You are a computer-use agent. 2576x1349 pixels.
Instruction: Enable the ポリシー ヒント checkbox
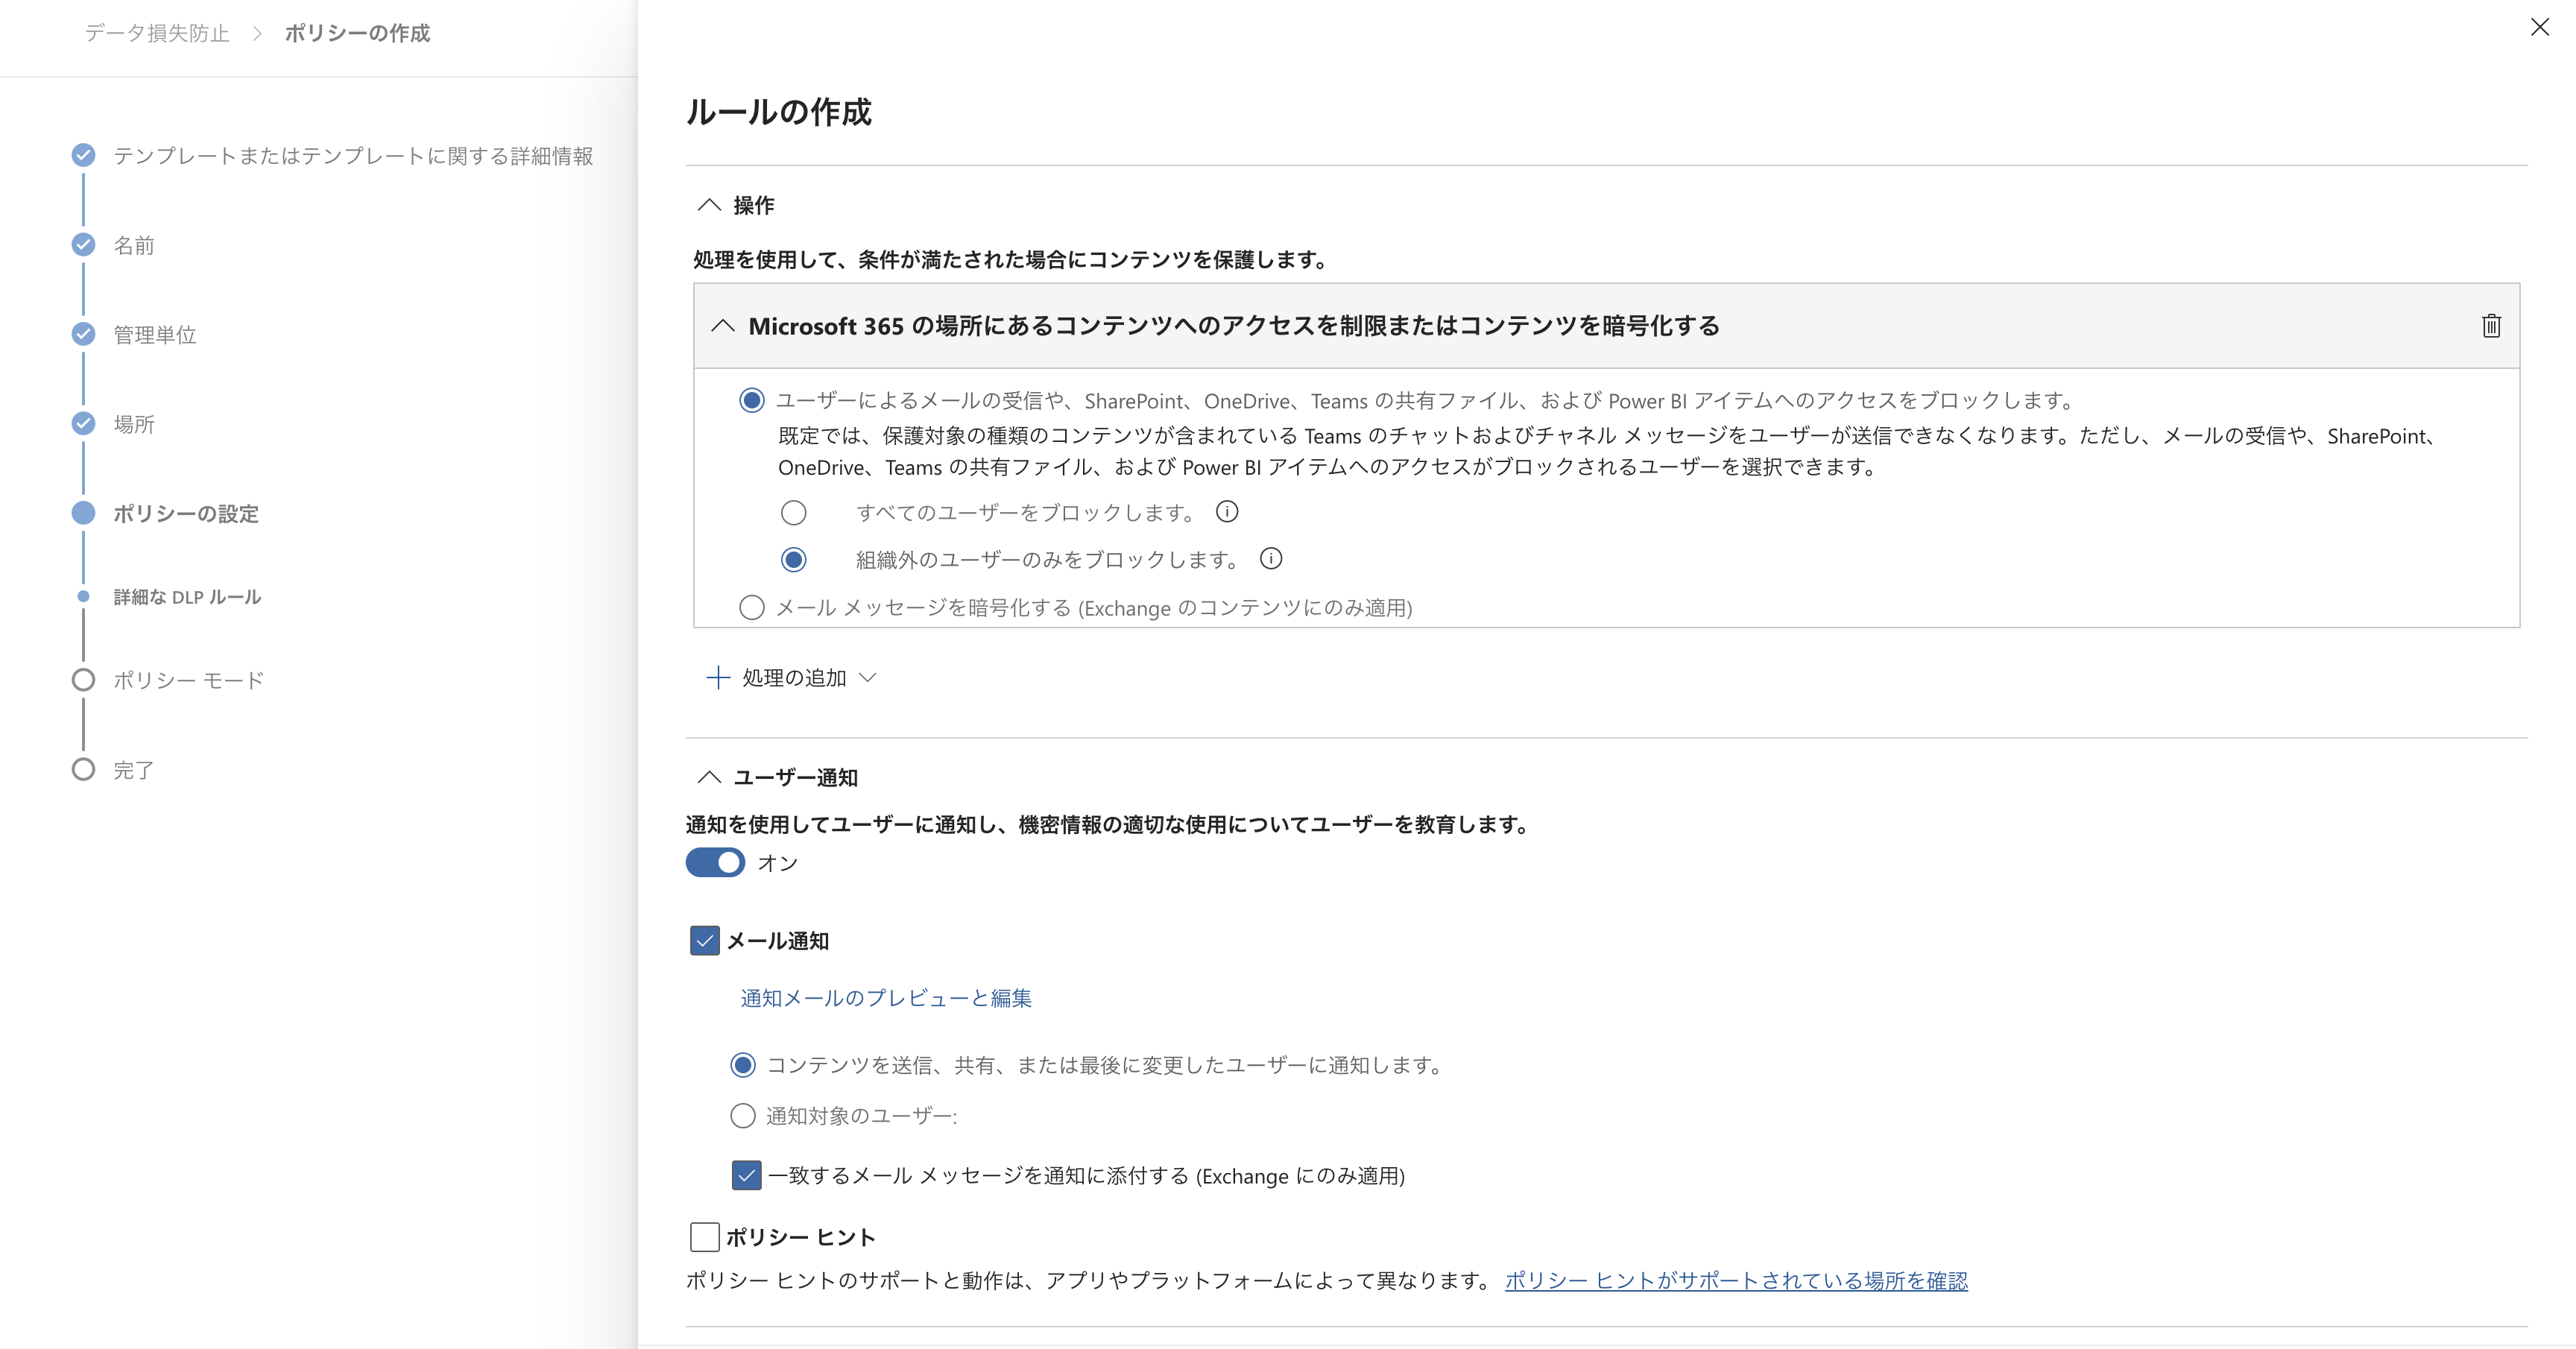705,1237
